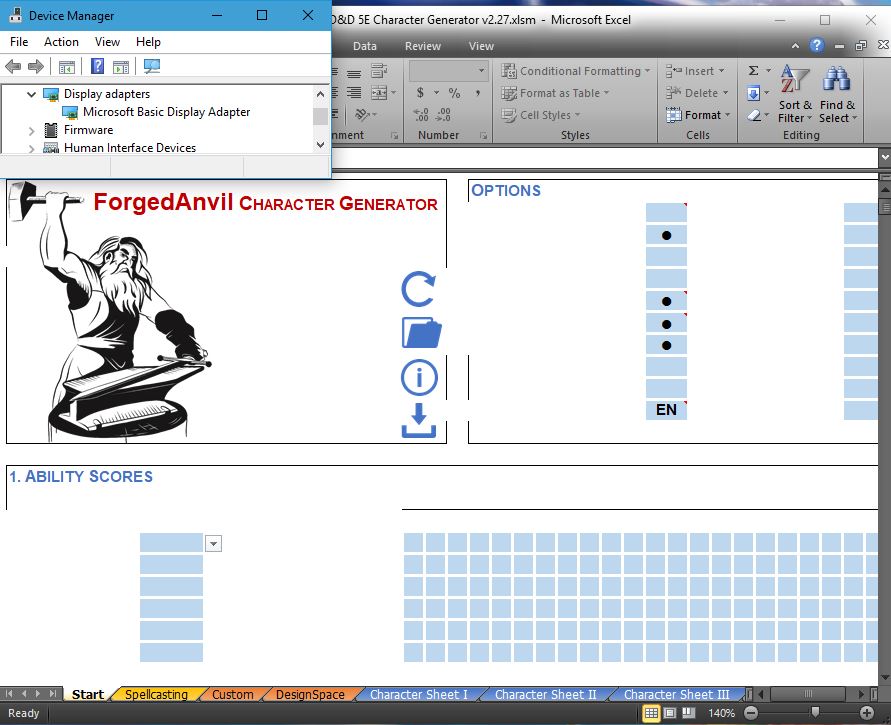Open Sort & Filter in Editing group
This screenshot has width=891, height=725.
[x=794, y=94]
